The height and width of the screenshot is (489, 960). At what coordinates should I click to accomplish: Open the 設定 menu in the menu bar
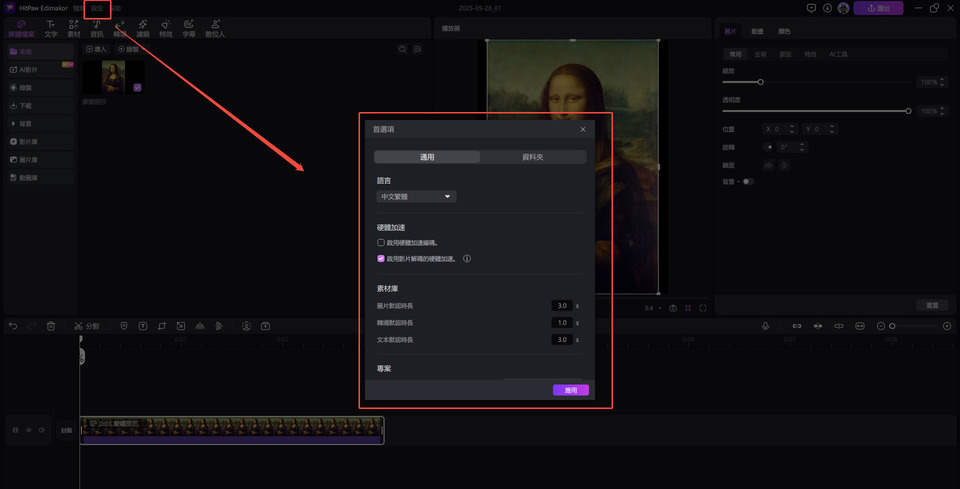tap(97, 9)
